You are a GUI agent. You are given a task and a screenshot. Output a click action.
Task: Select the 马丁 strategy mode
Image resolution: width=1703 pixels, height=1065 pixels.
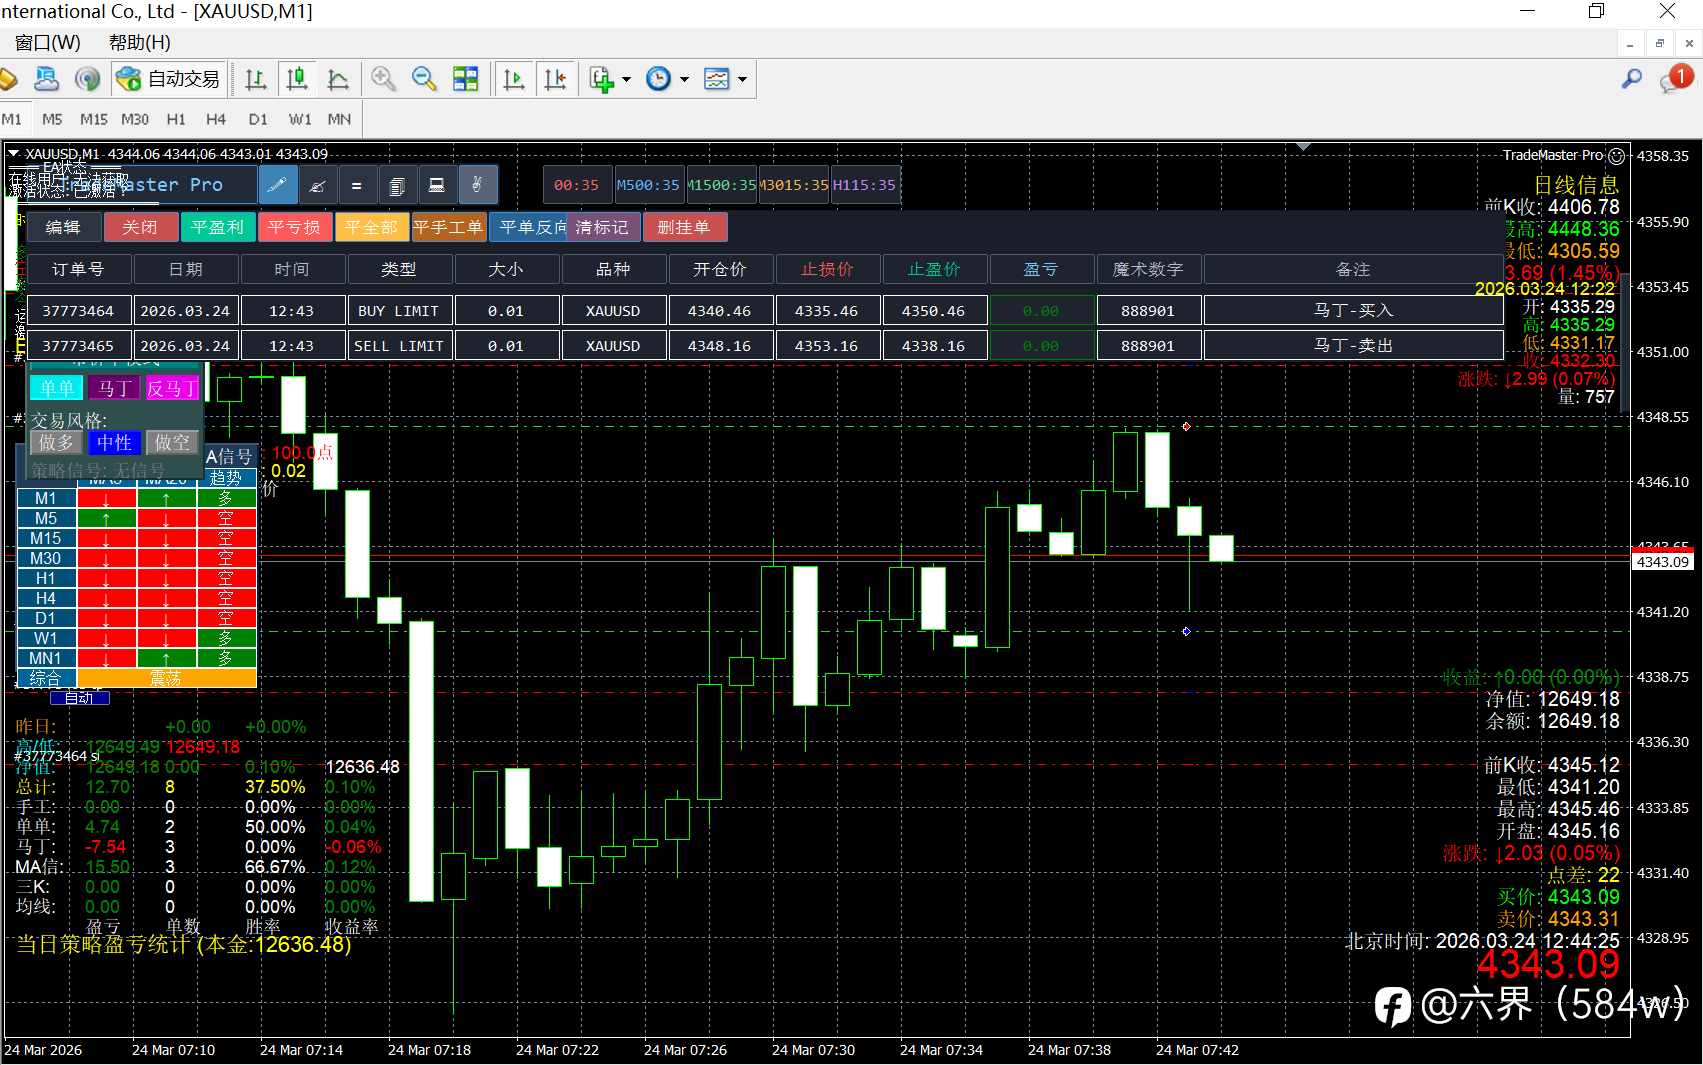pos(114,388)
